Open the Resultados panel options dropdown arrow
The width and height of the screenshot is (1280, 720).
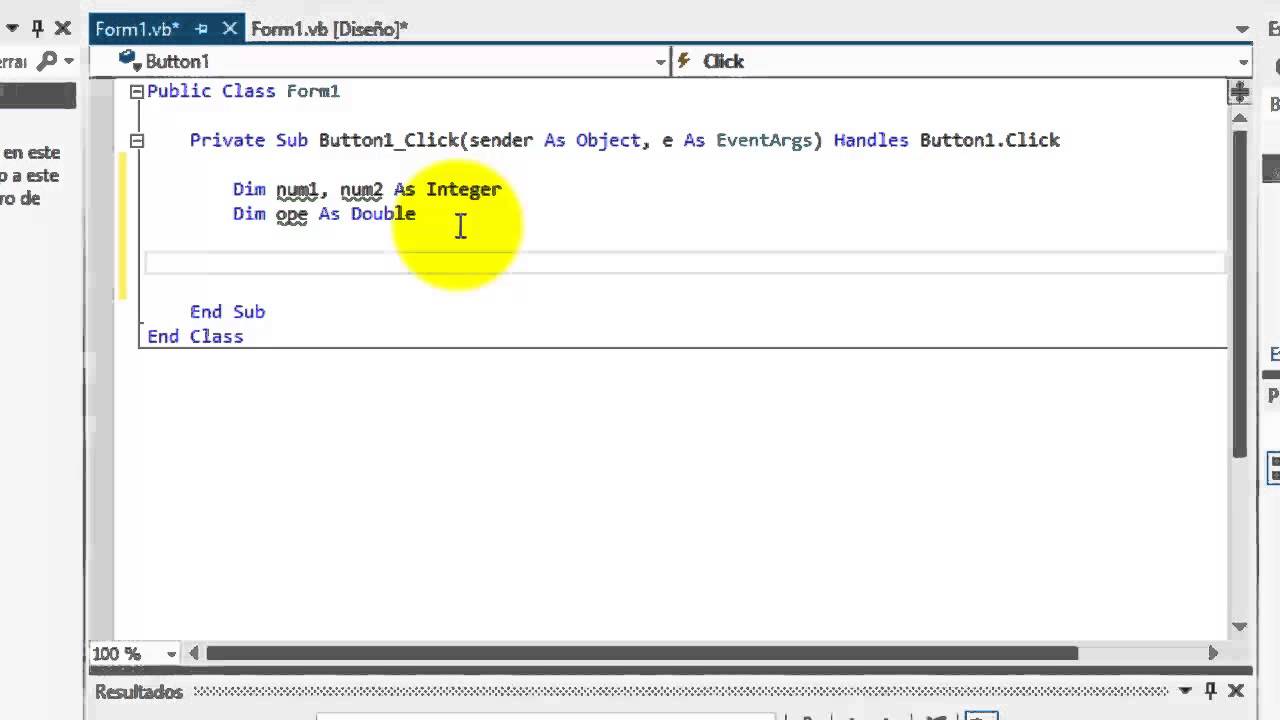click(x=1185, y=691)
